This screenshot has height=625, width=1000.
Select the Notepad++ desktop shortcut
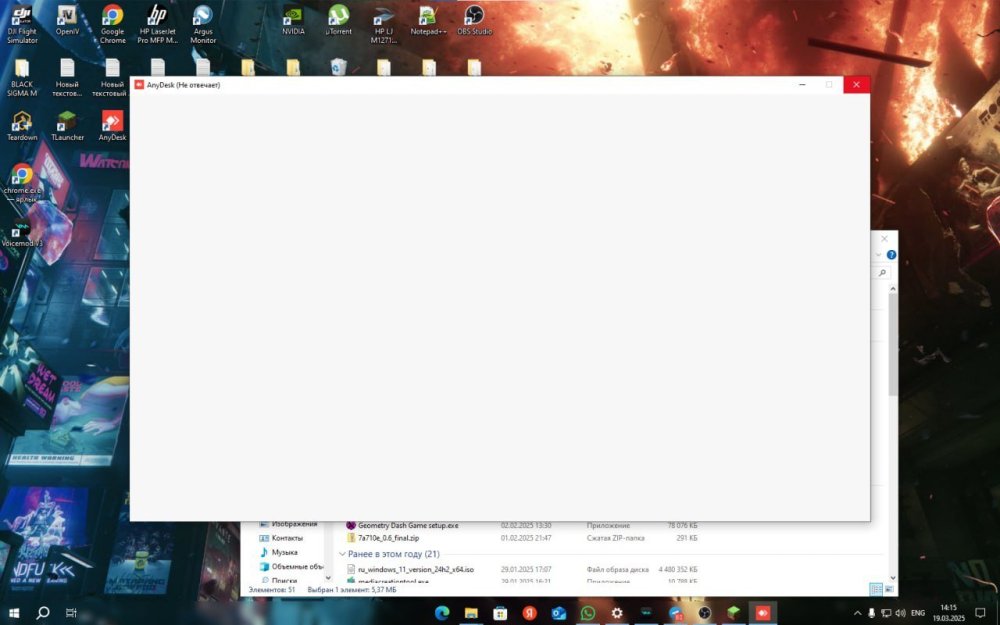point(429,20)
